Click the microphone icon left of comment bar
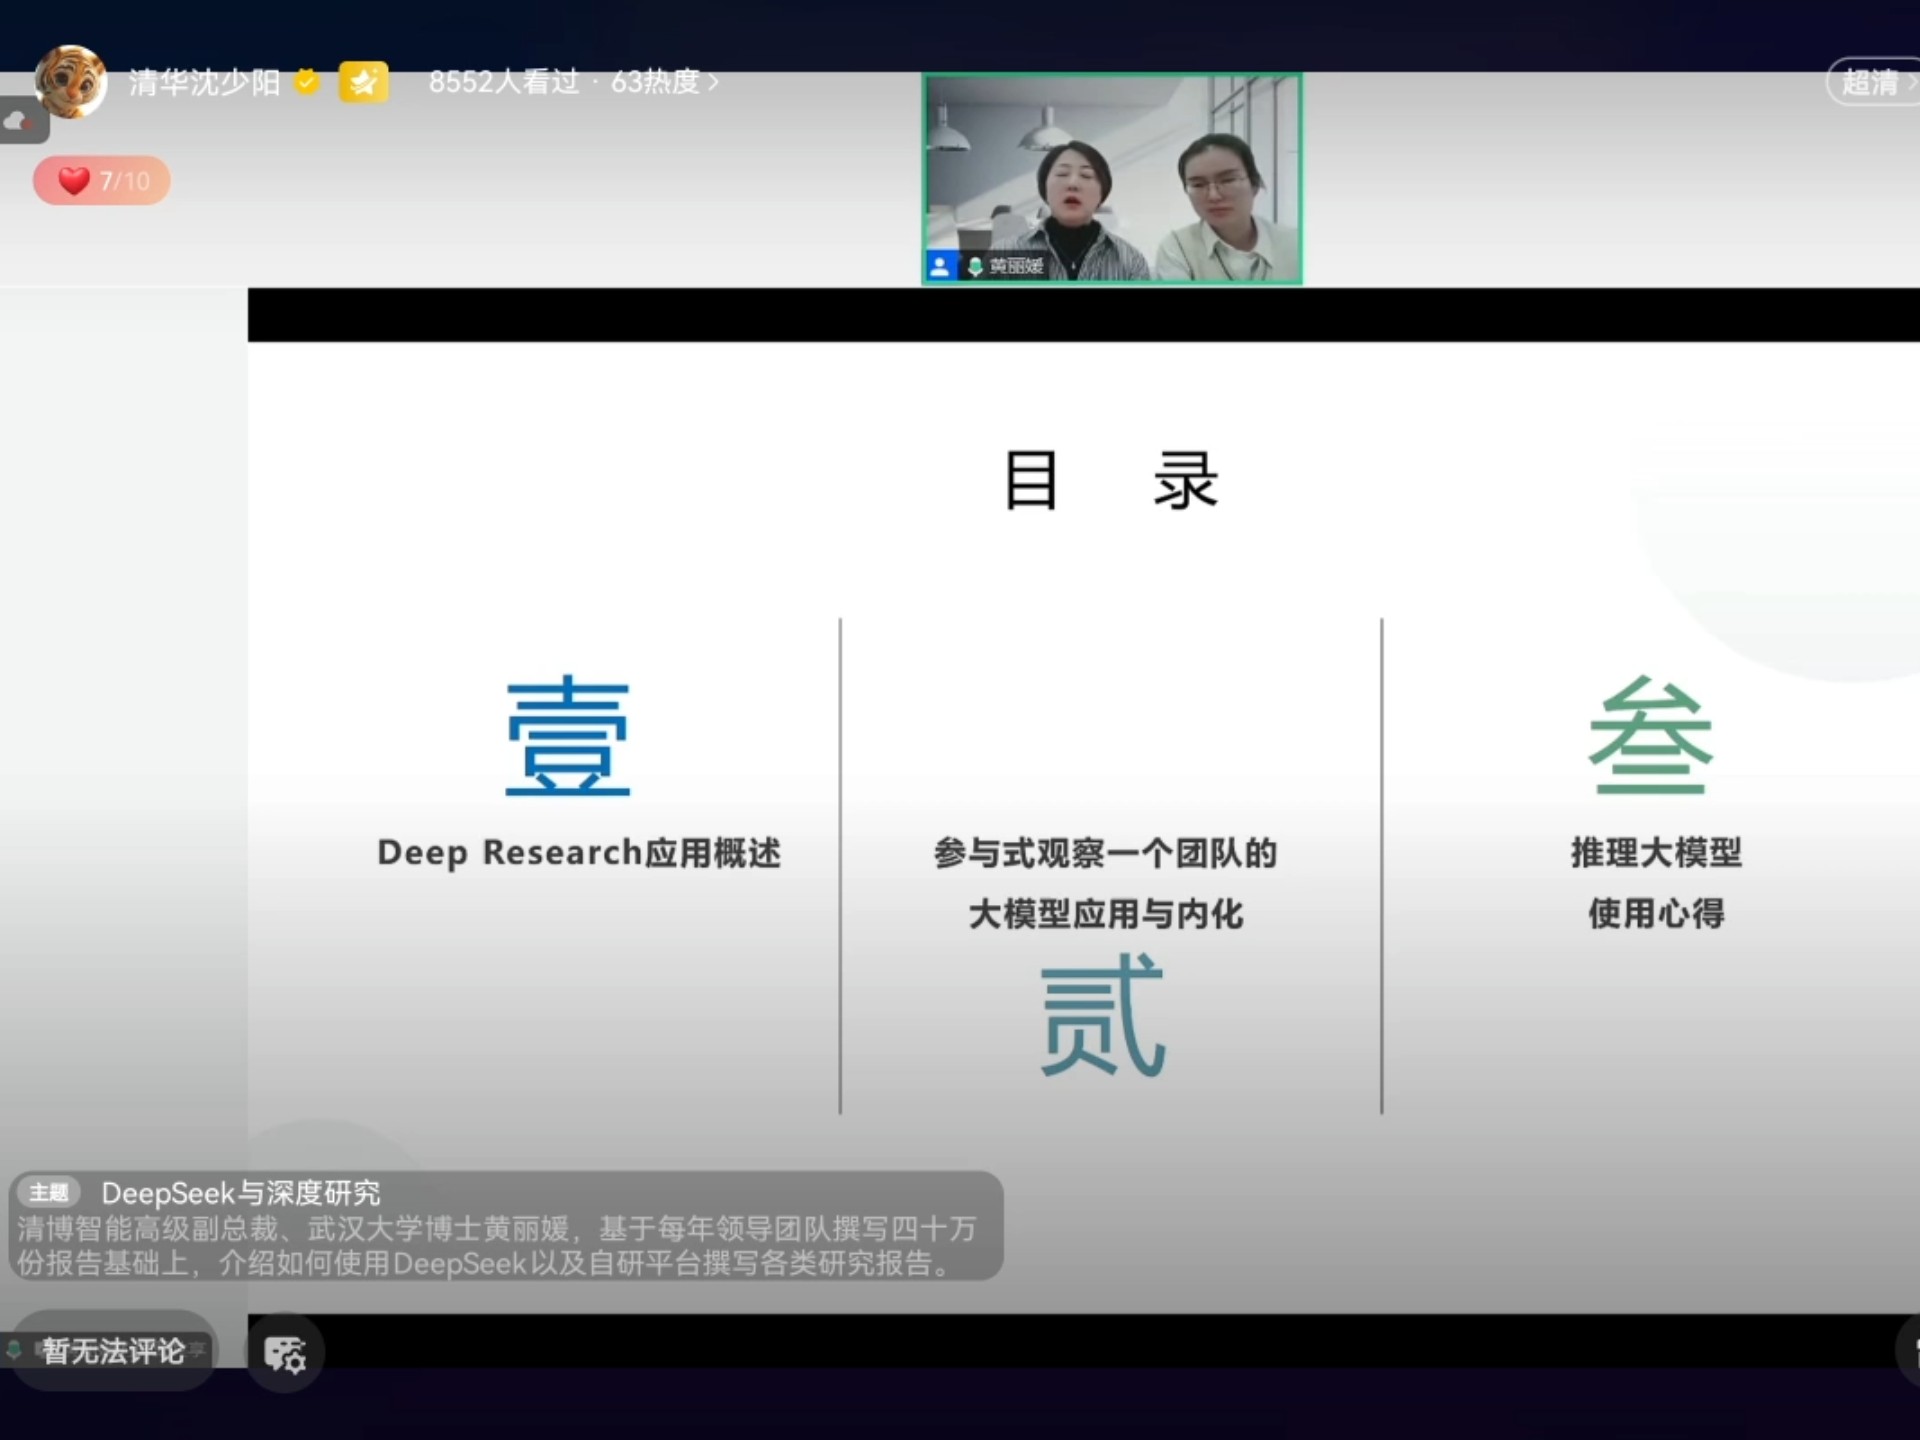Image resolution: width=1920 pixels, height=1440 pixels. click(x=14, y=1348)
